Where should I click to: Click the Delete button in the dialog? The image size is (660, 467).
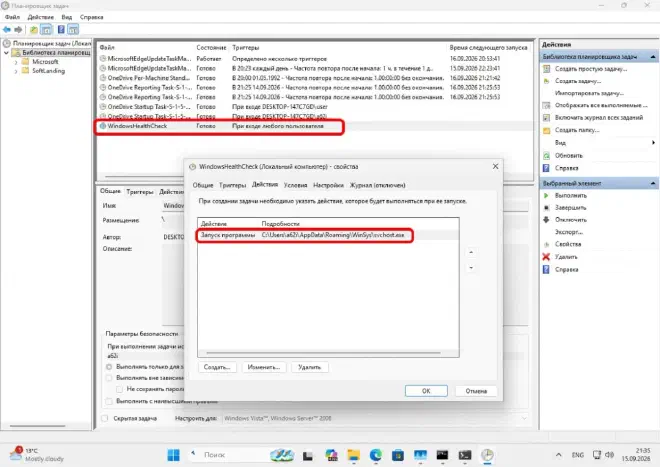[x=309, y=367]
